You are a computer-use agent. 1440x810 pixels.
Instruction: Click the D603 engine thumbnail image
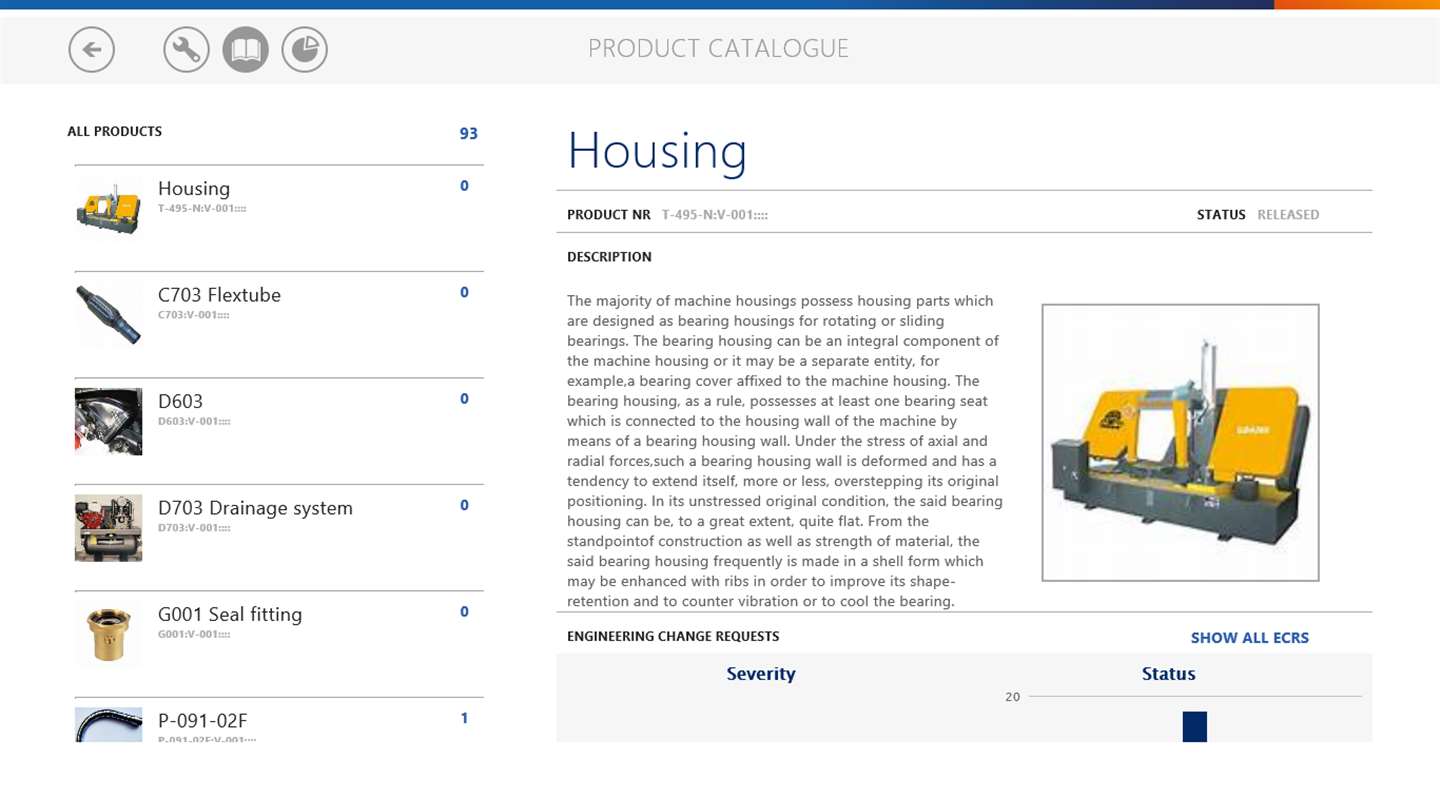(108, 421)
